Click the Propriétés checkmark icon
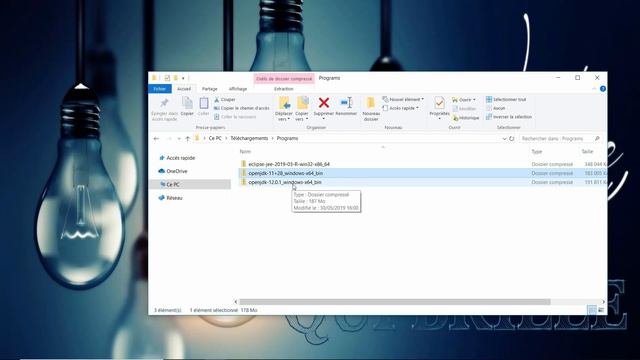The height and width of the screenshot is (360, 640). point(439,102)
